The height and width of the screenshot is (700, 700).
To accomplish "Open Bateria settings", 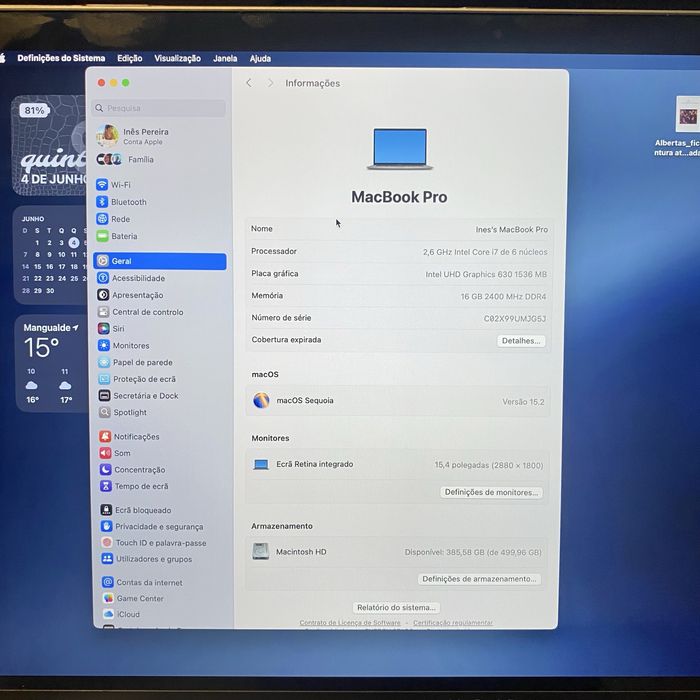I will [x=117, y=236].
